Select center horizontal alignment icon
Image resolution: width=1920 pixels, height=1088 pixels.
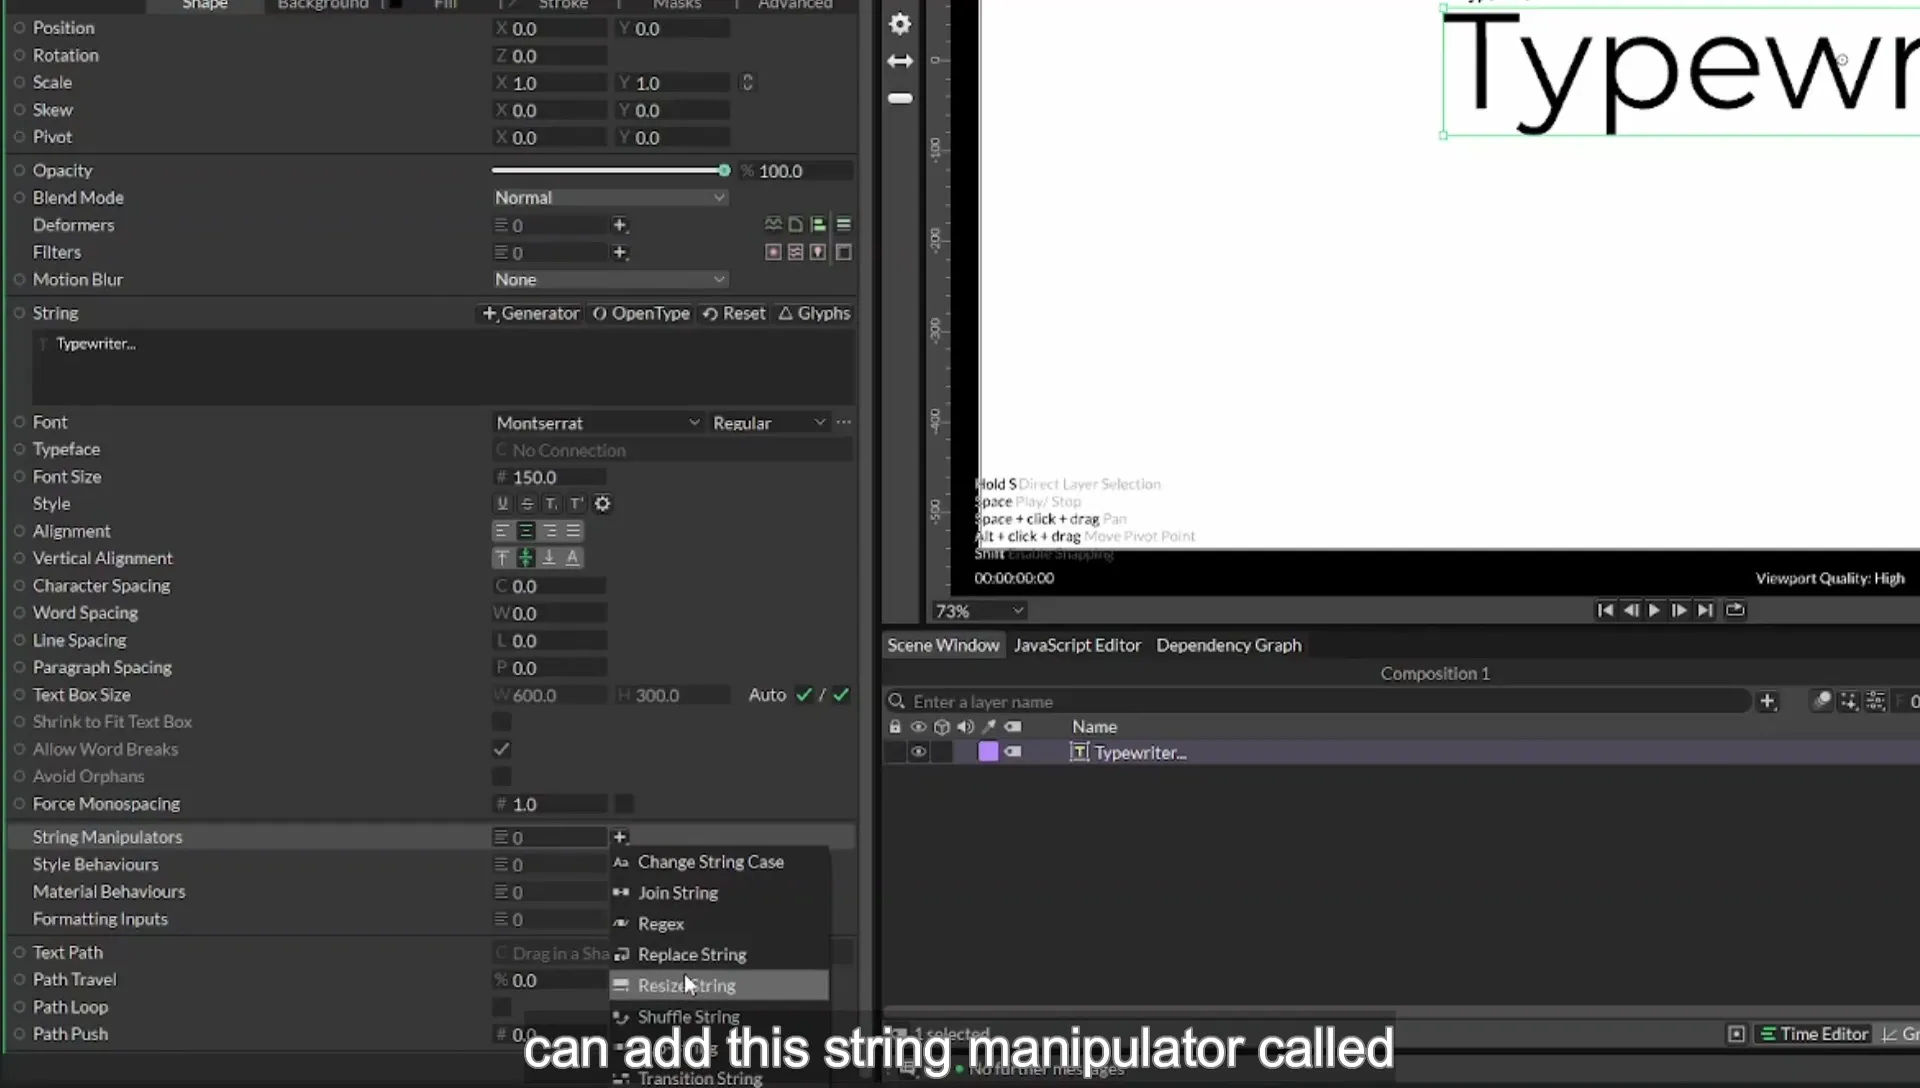[x=526, y=531]
